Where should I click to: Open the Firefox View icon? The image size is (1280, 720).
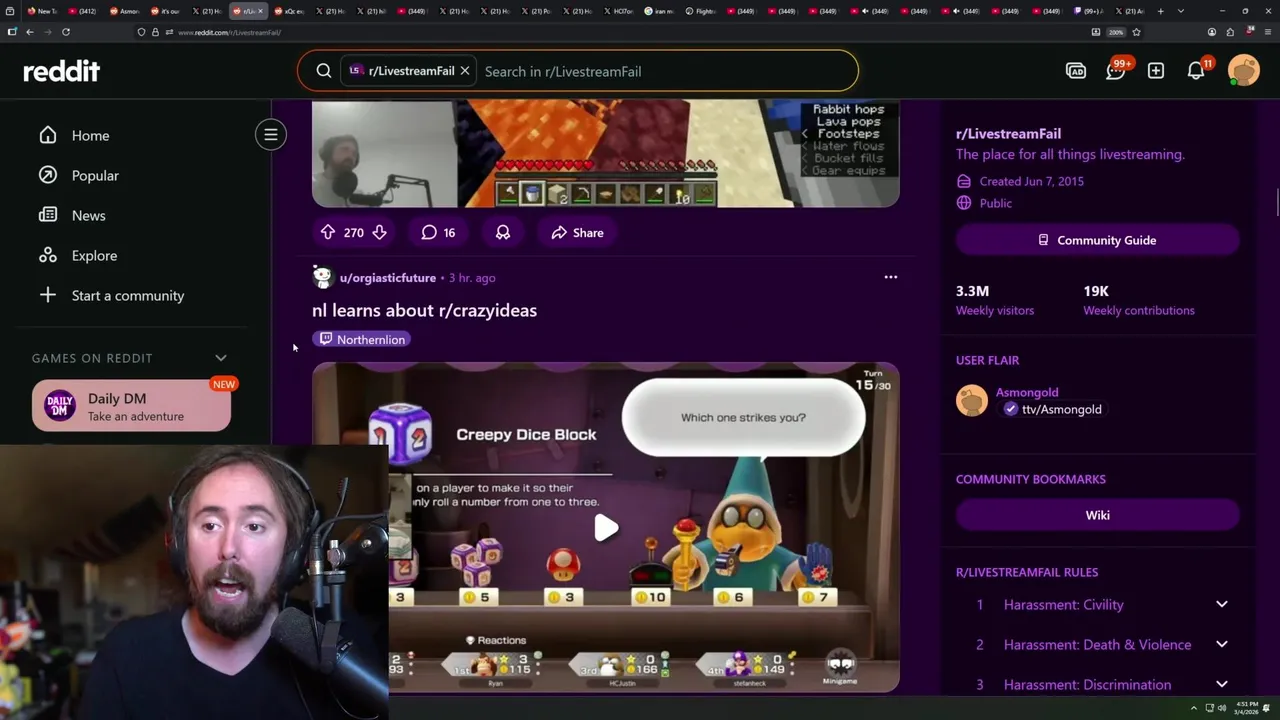tap(10, 11)
